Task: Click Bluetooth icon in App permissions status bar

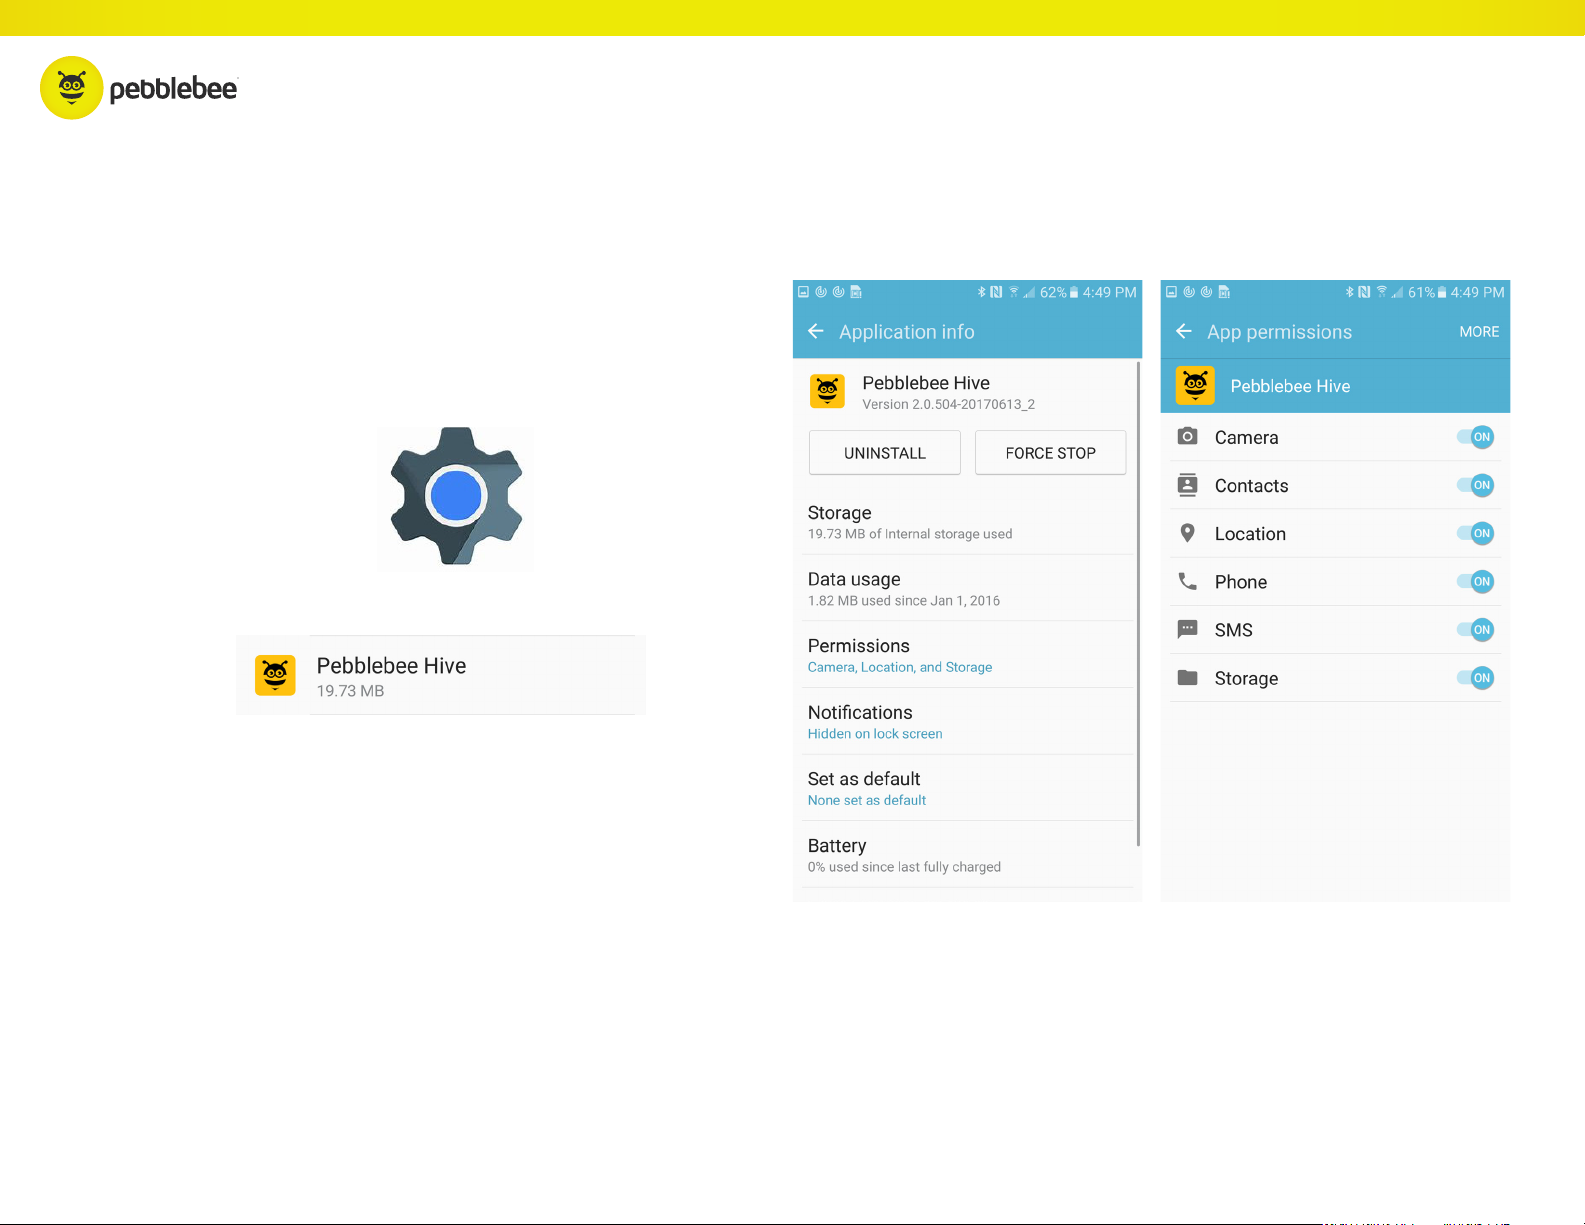Action: pyautogui.click(x=1349, y=292)
